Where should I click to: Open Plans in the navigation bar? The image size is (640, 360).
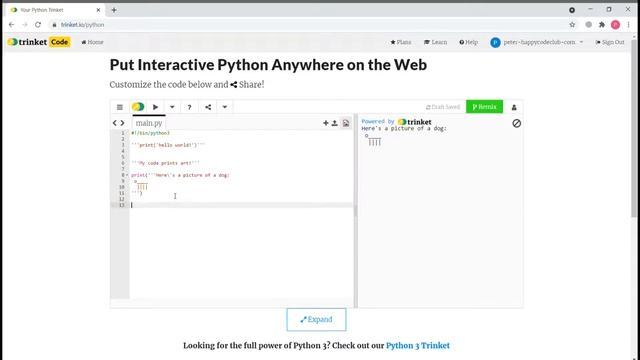[x=401, y=42]
